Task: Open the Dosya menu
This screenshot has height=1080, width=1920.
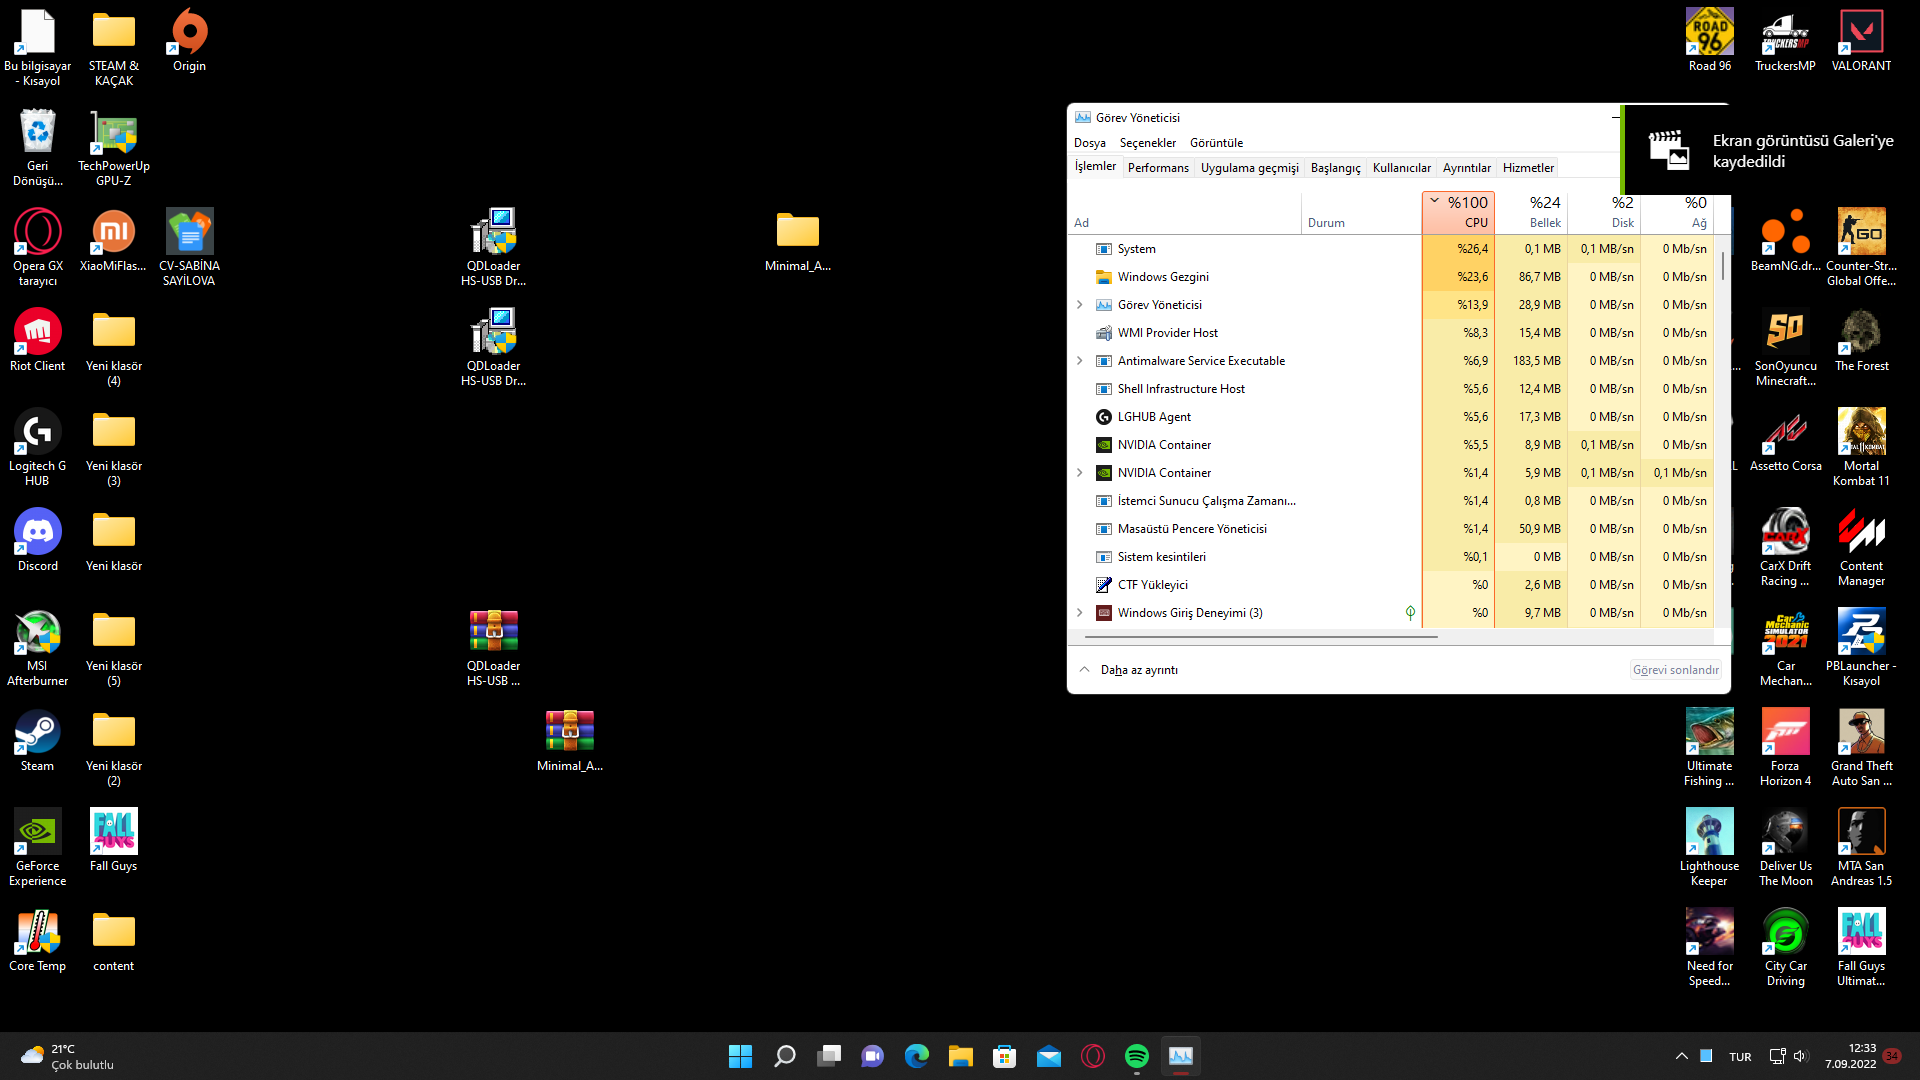Action: pyautogui.click(x=1090, y=143)
